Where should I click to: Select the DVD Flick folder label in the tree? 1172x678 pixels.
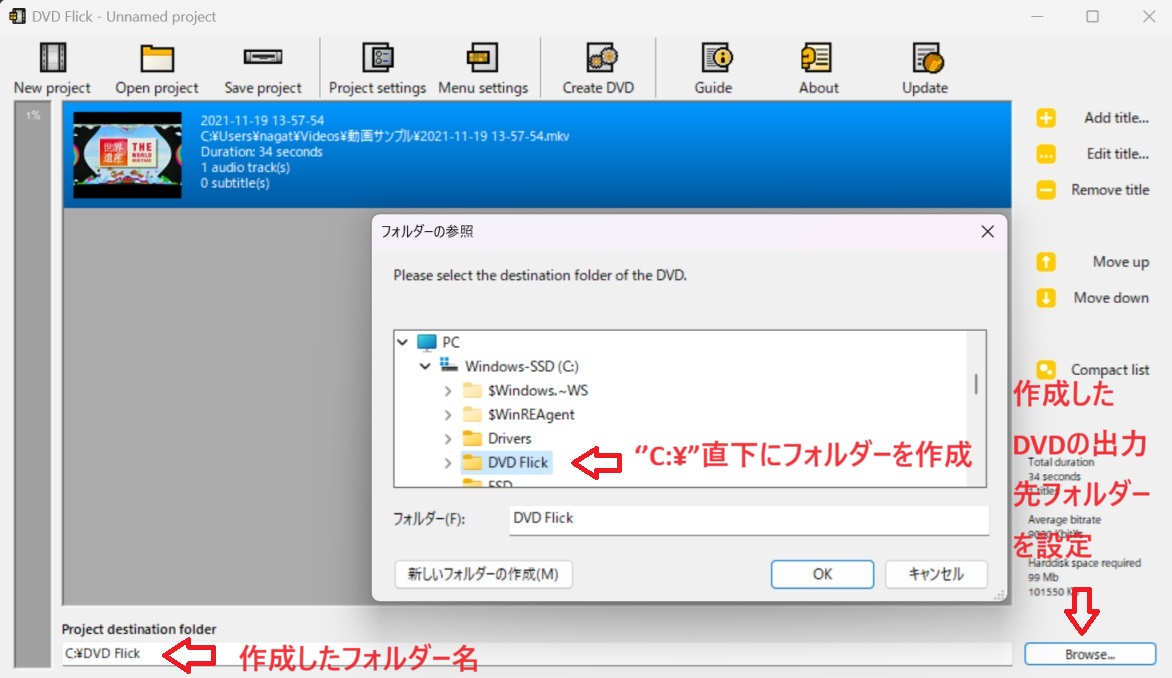[x=518, y=462]
